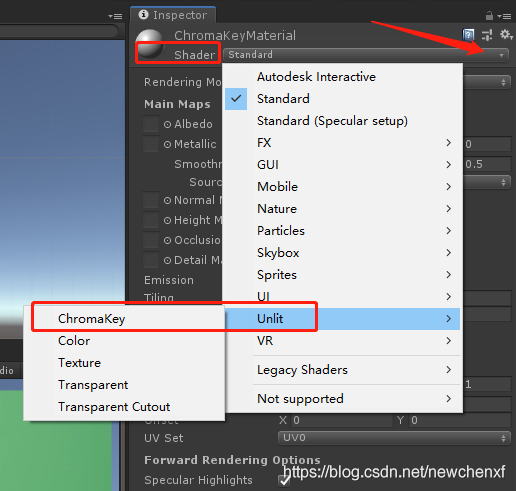Viewport: 516px width, 491px height.
Task: Expand the Not supported shaders submenu
Action: coord(342,399)
